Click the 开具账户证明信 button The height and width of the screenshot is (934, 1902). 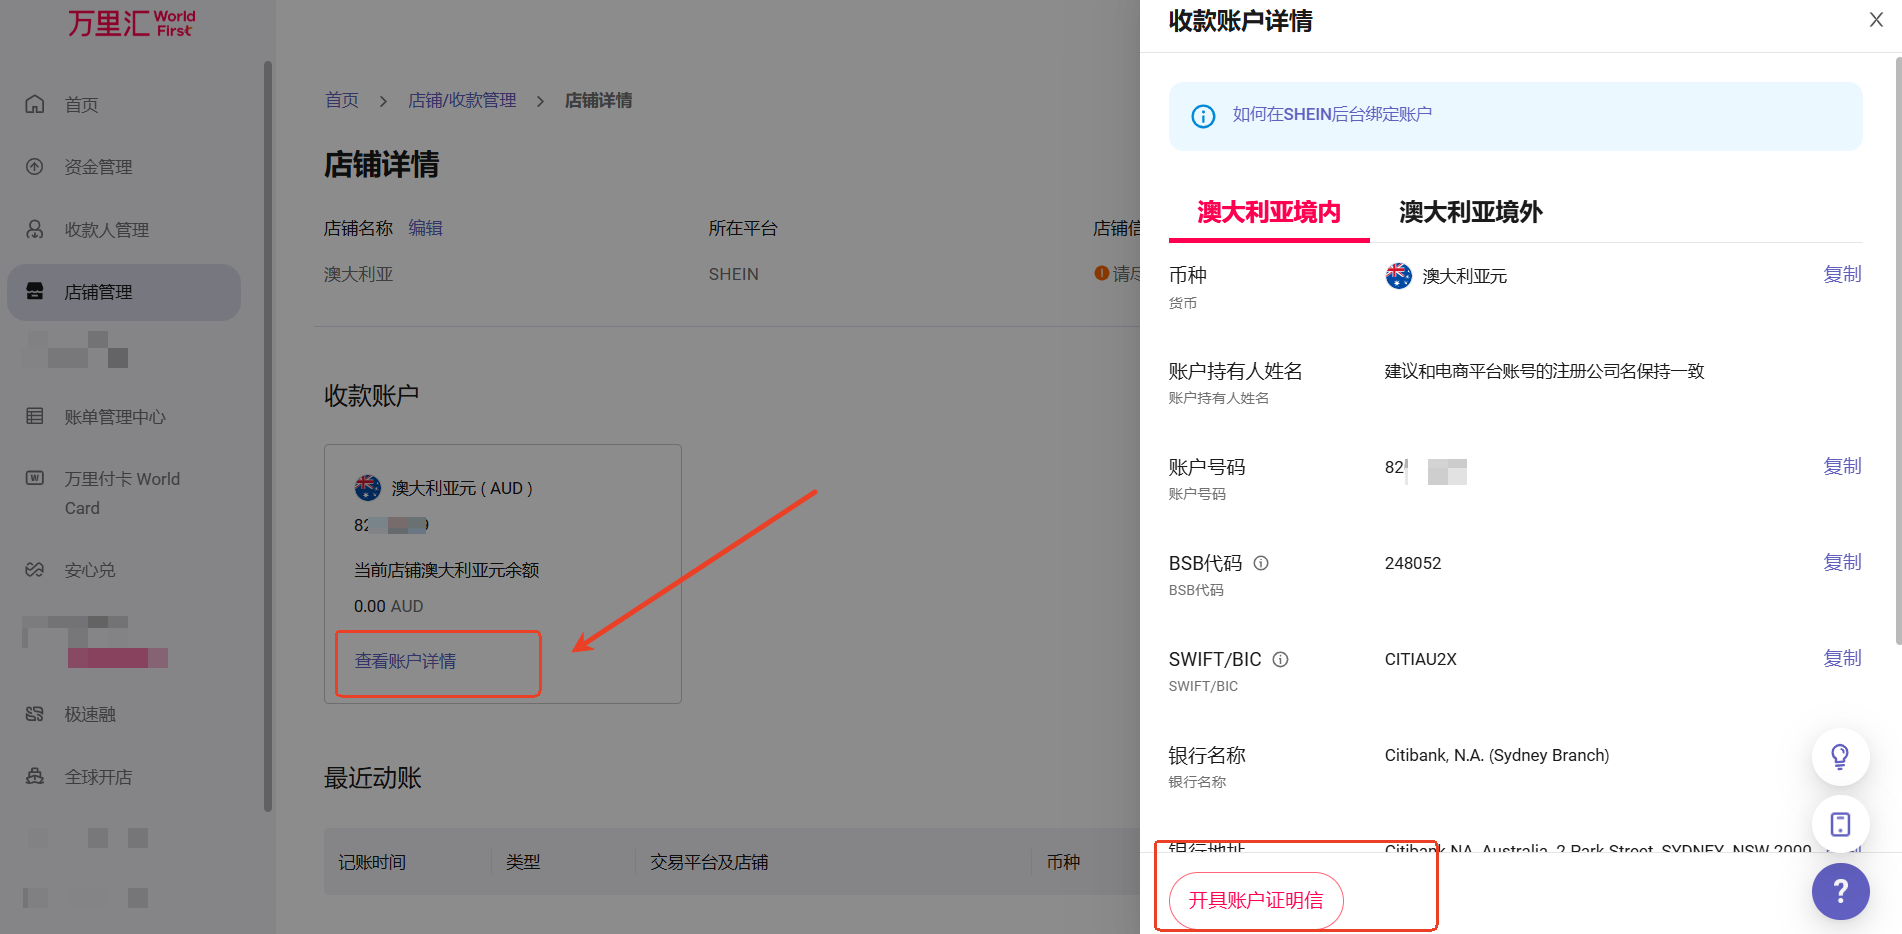pyautogui.click(x=1255, y=900)
